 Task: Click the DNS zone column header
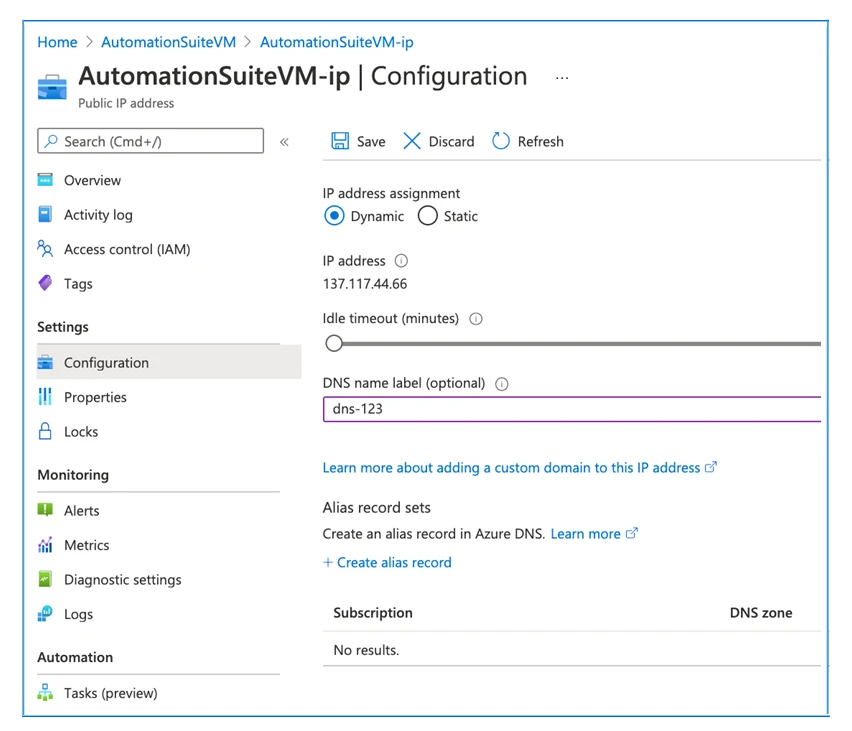tap(761, 613)
